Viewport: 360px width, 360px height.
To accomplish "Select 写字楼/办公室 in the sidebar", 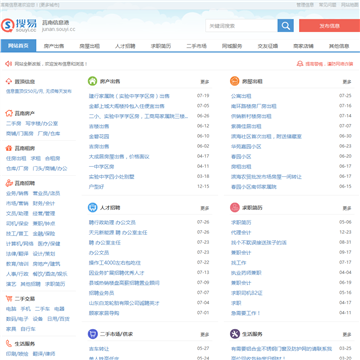I will click(x=42, y=124).
